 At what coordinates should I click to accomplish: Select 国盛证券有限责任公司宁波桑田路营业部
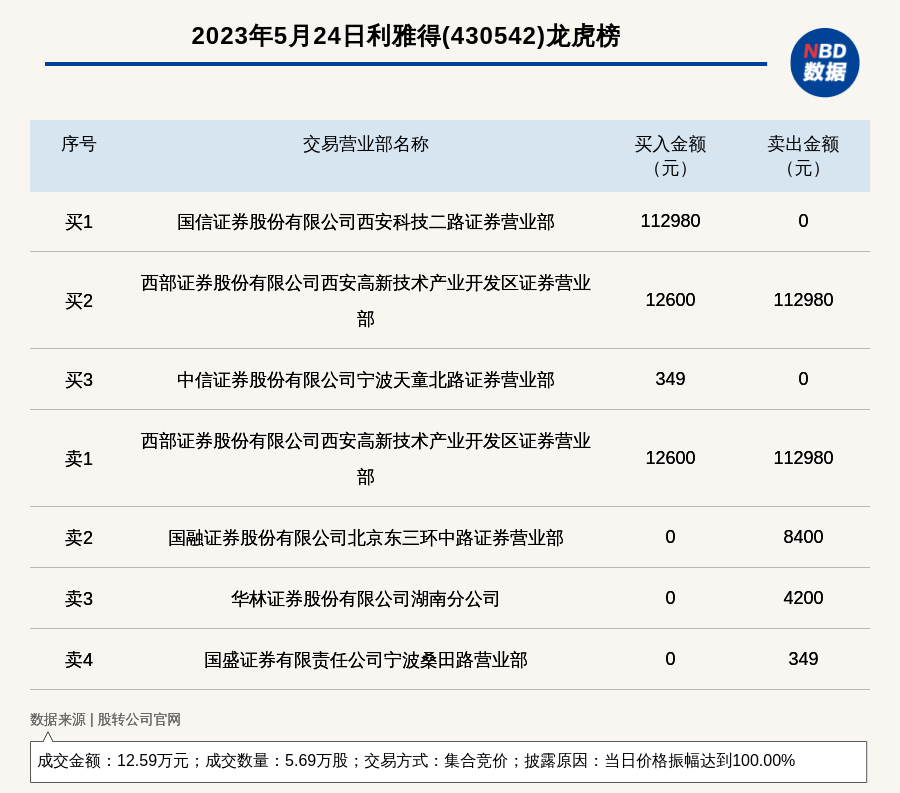pyautogui.click(x=366, y=660)
